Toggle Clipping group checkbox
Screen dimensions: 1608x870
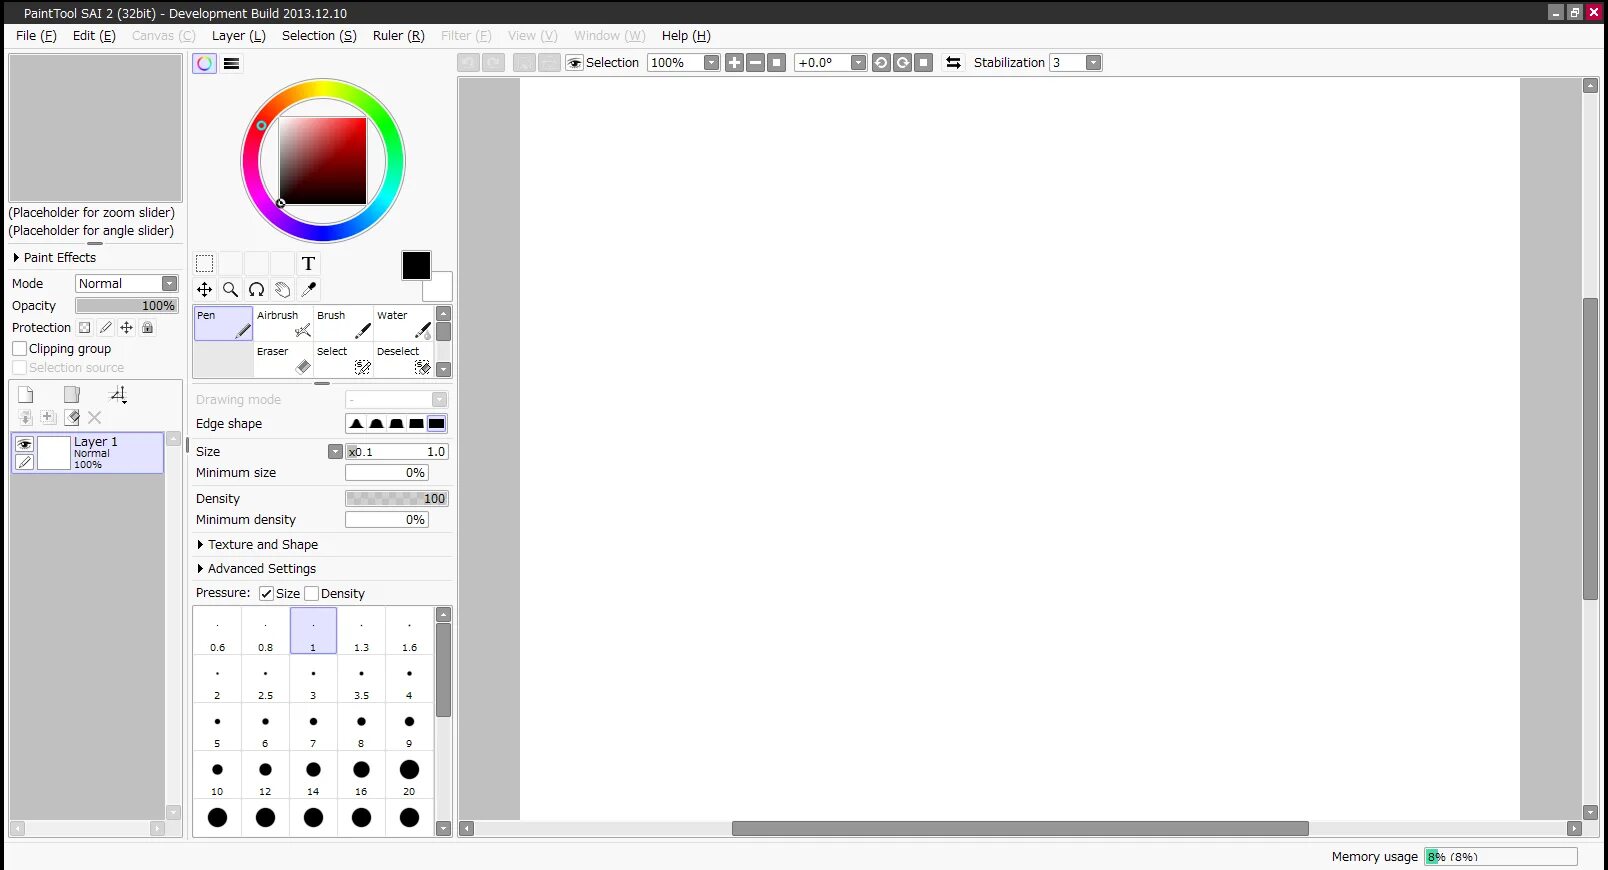tap(19, 349)
